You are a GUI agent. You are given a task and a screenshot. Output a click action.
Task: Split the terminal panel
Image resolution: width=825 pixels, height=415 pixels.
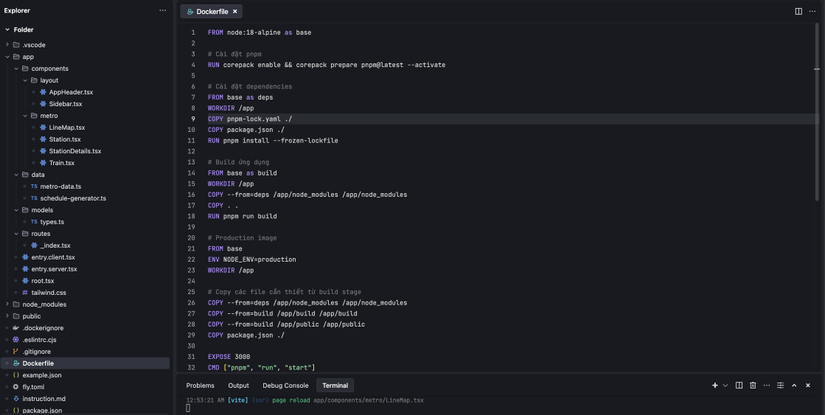point(739,385)
